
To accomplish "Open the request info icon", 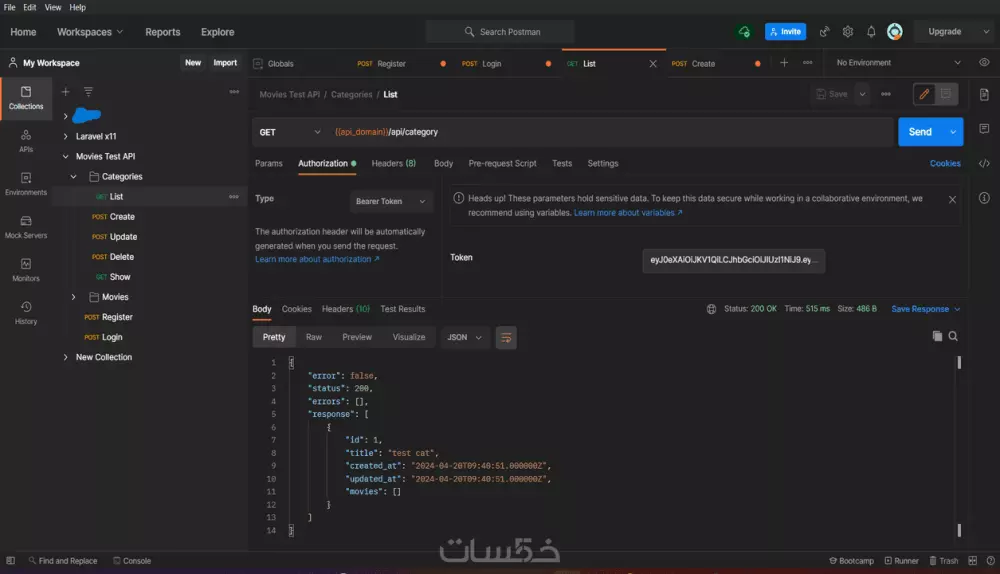I will point(984,198).
